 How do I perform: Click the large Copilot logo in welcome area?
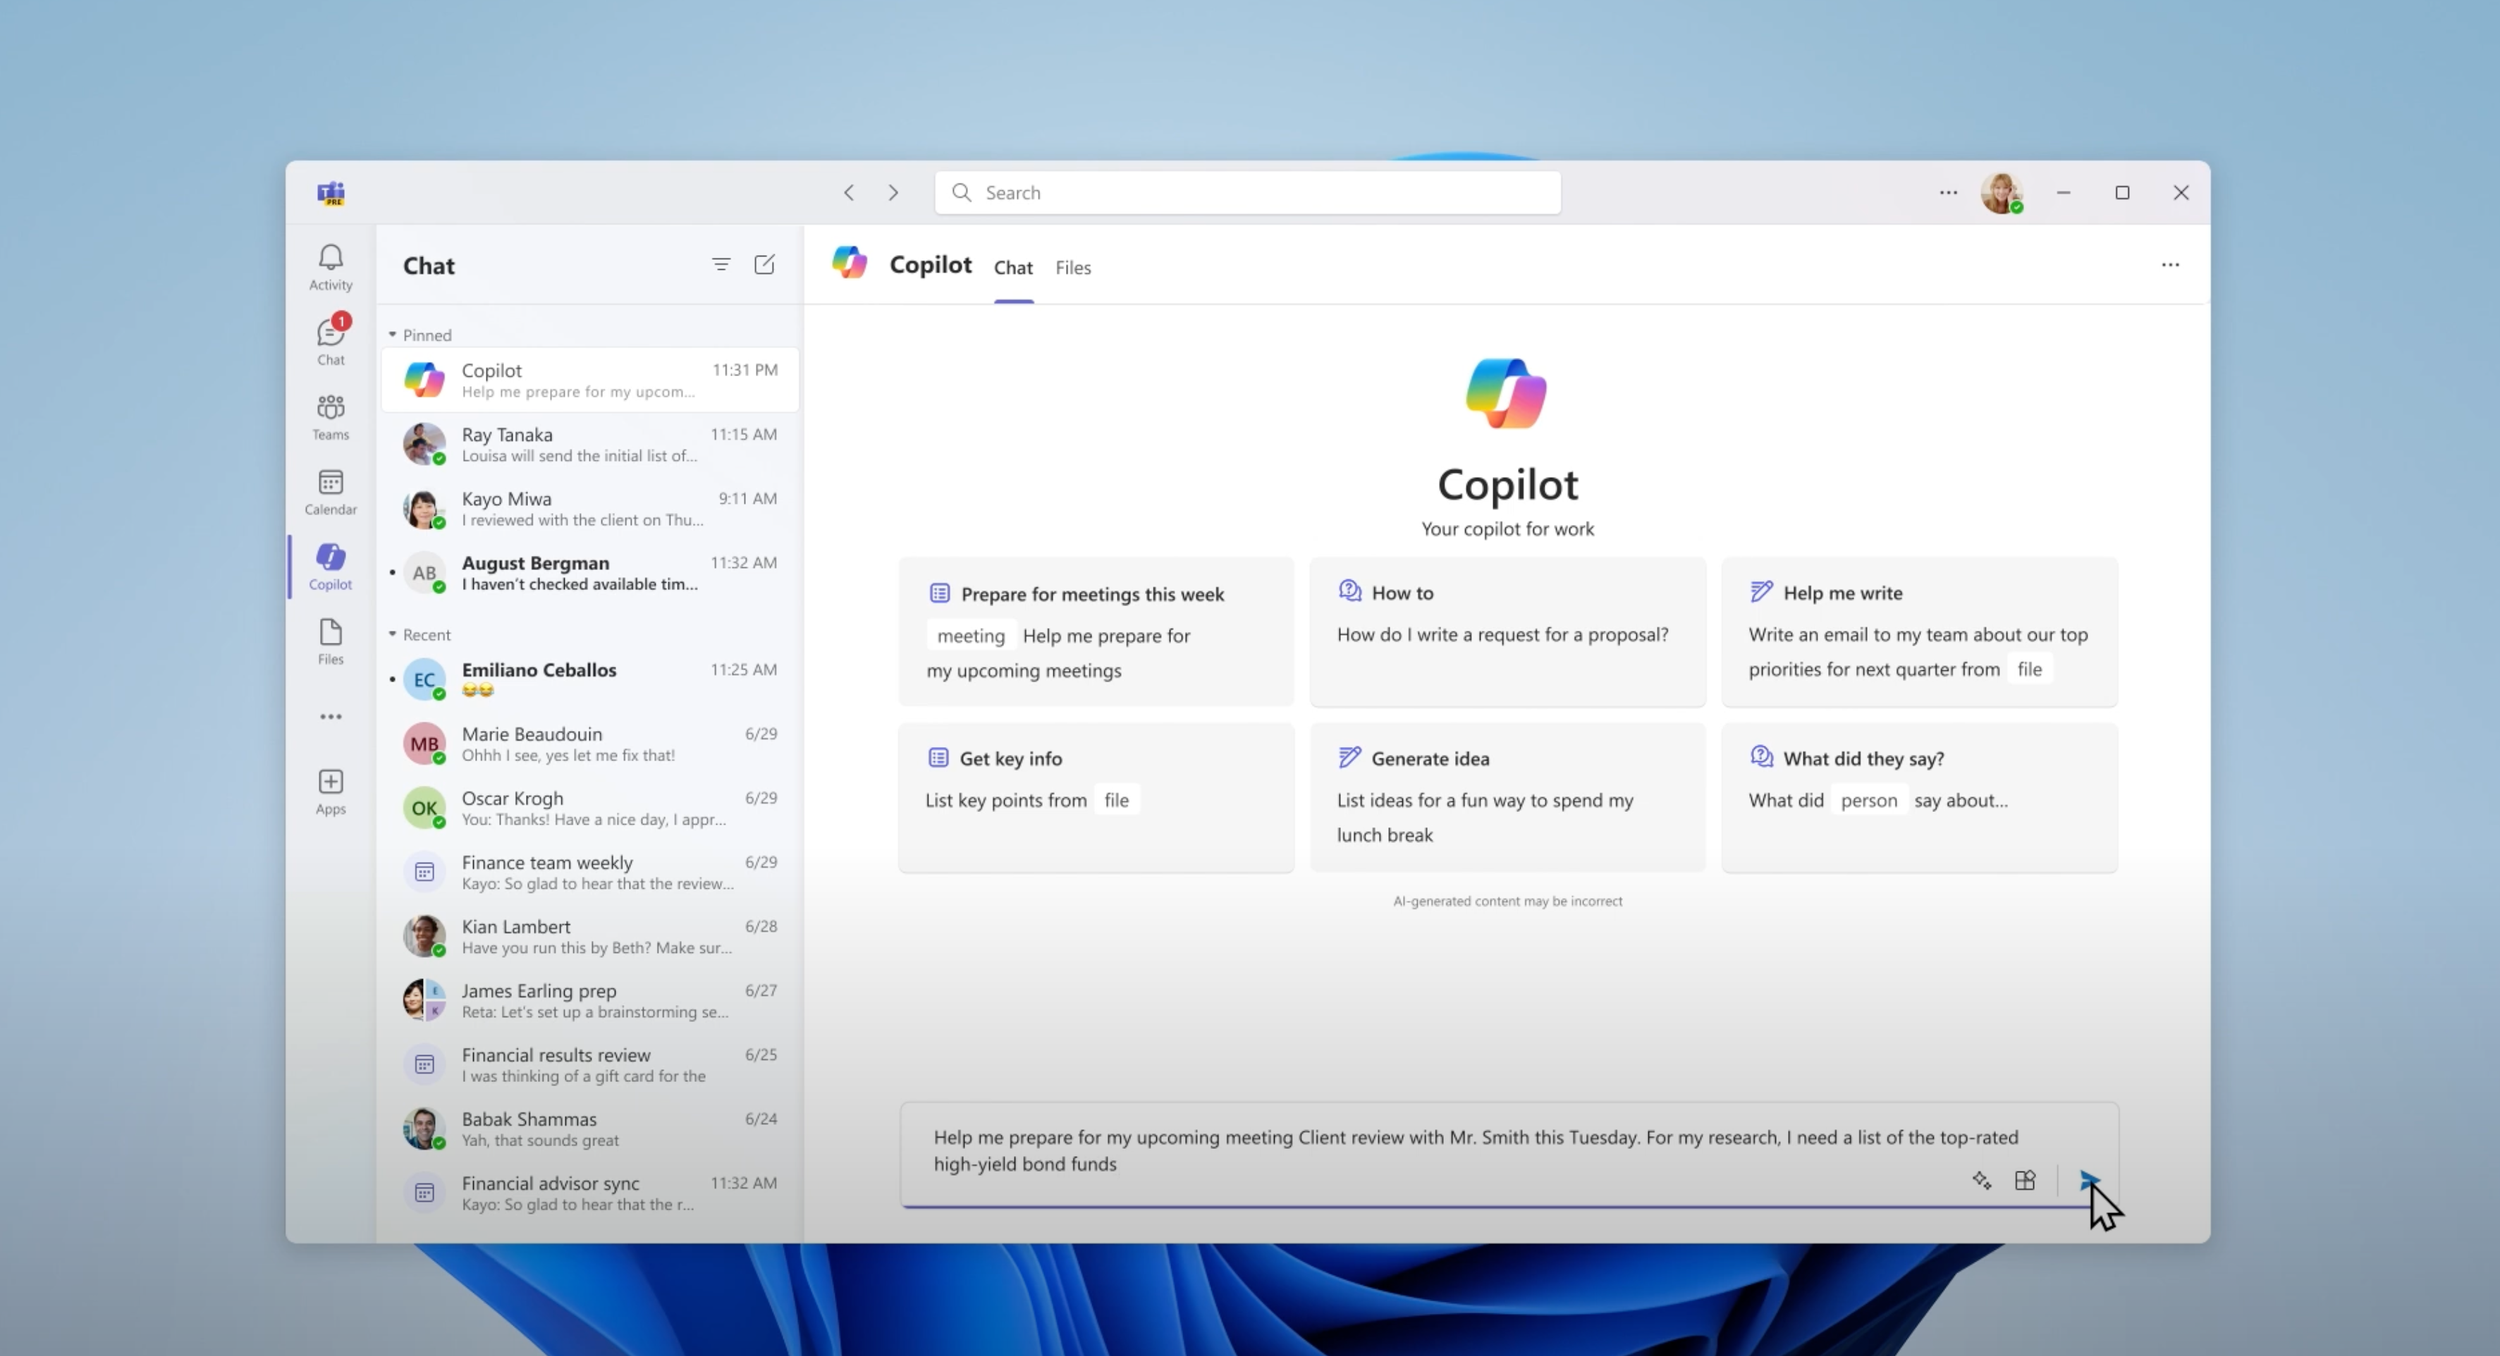click(1507, 393)
